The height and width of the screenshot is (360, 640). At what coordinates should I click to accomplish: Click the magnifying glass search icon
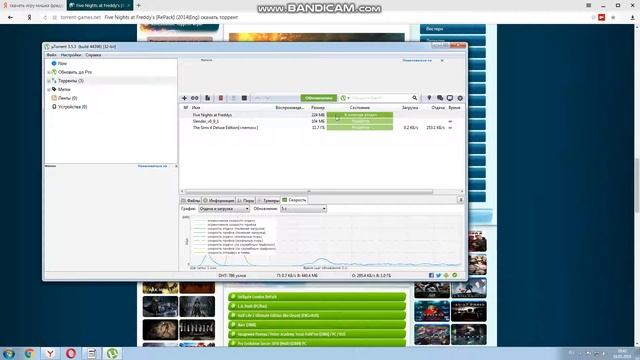pyautogui.click(x=415, y=98)
